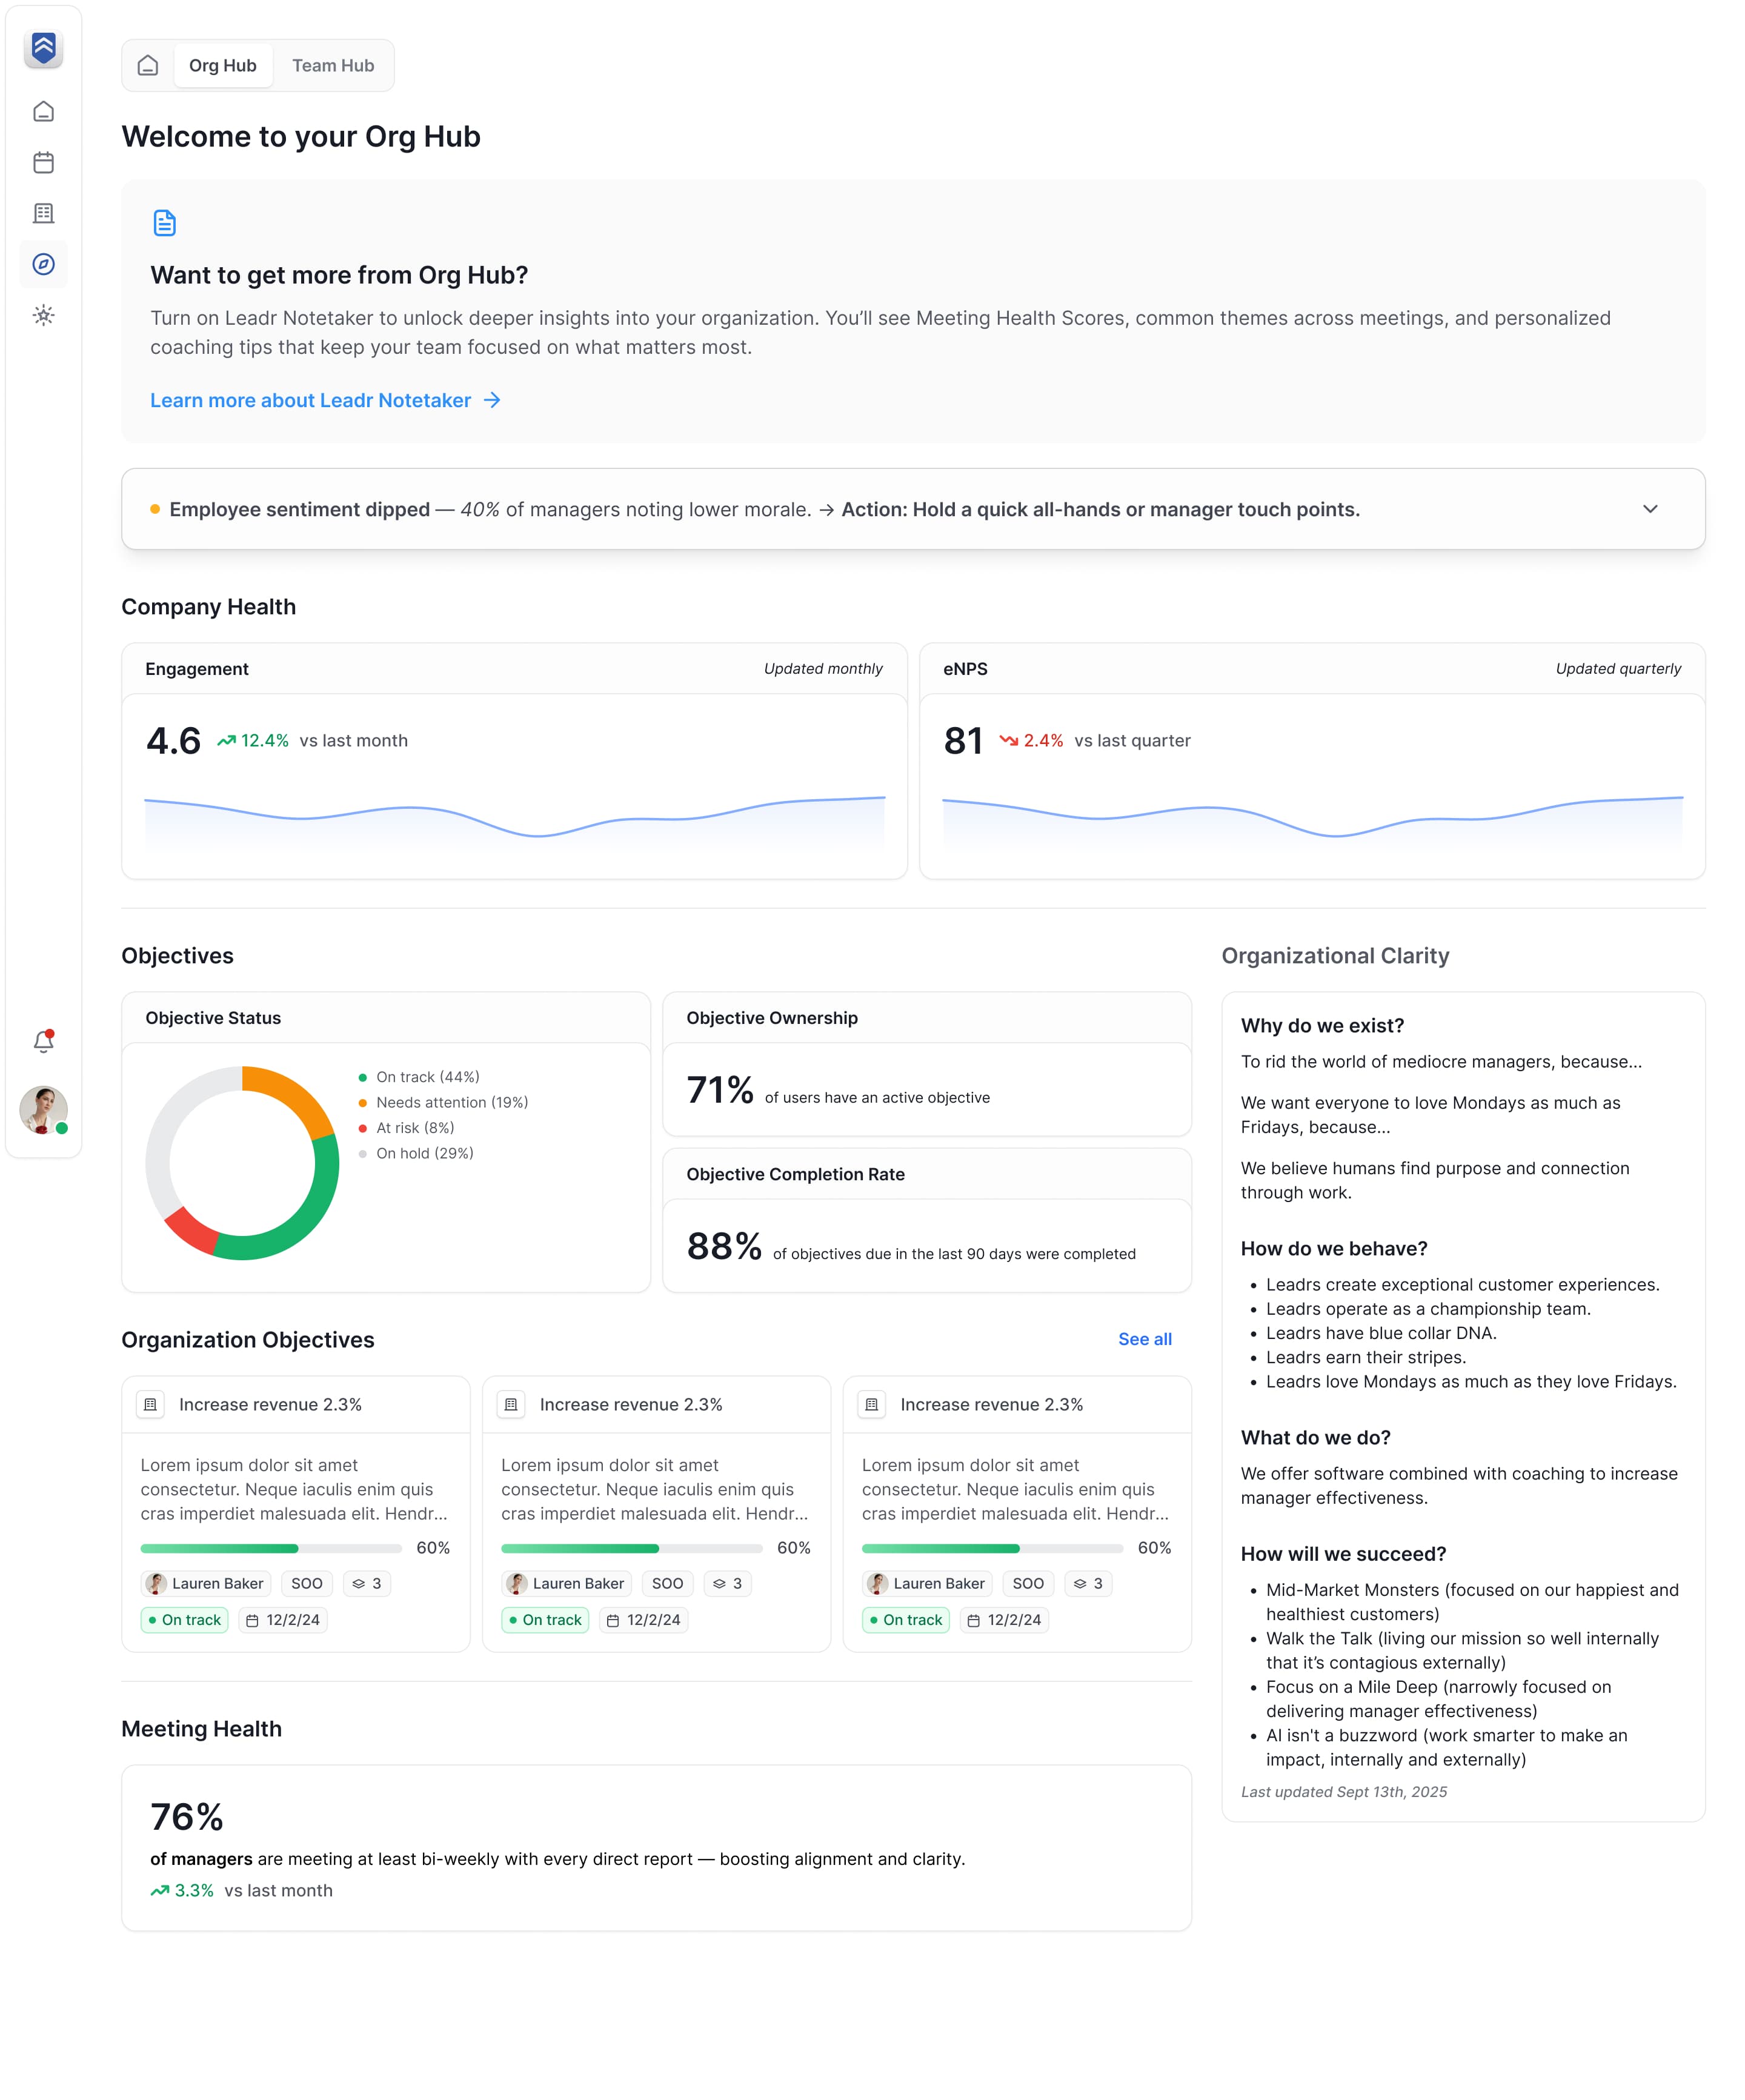Toggle the On track badge on first objective
Screen dimensions: 1745x2100
pos(184,1620)
